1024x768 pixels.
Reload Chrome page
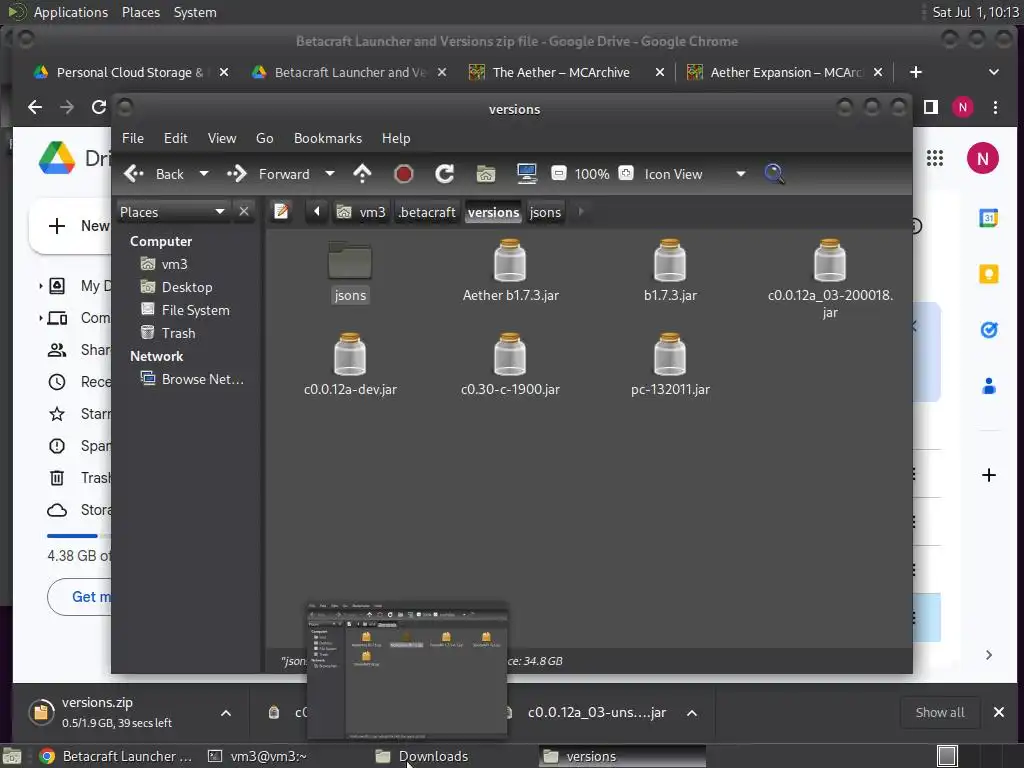point(99,107)
